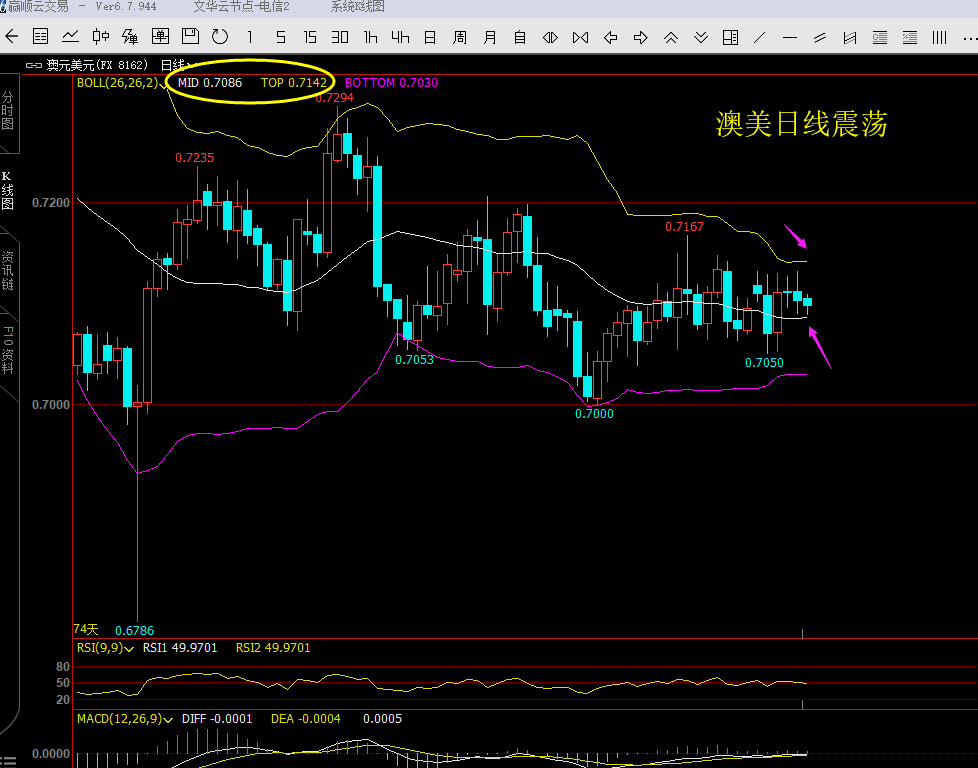This screenshot has height=768, width=978.
Task: Switch to the 5-minute period
Action: tap(281, 37)
